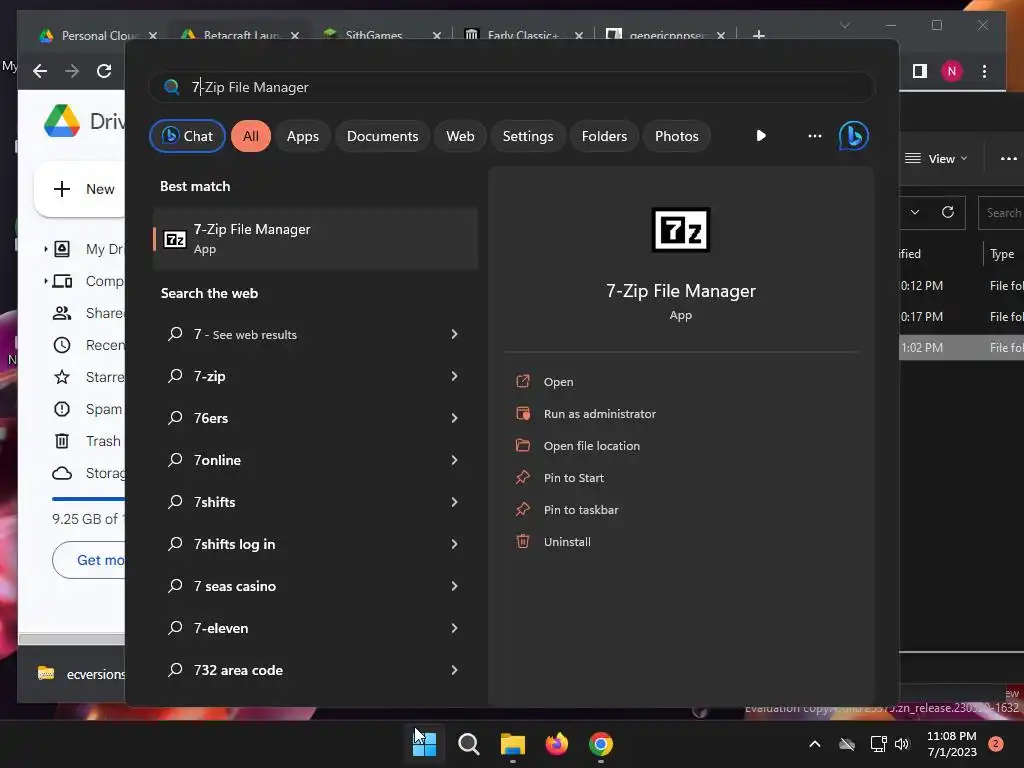
Task: Switch to the Apps filter tab
Action: [302, 136]
